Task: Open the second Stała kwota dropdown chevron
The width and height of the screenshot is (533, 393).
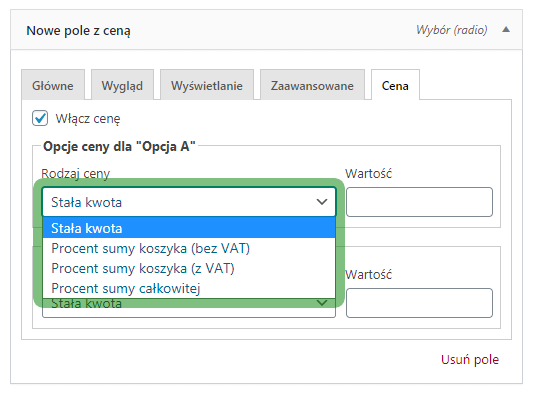Action: [322, 303]
